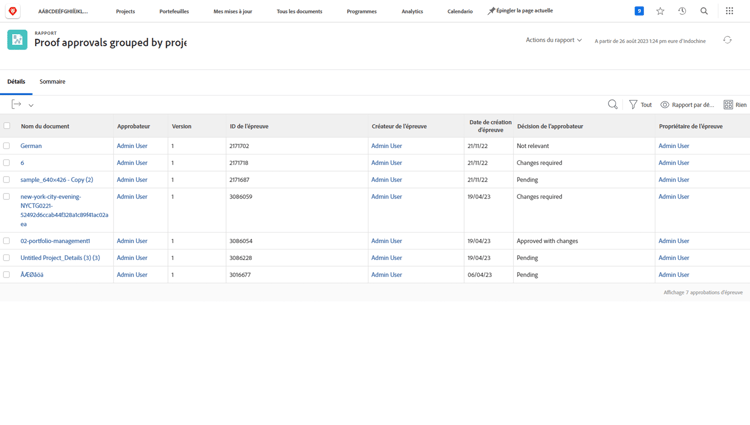750x425 pixels.
Task: Open the filter funnel Tout
Action: 640,105
